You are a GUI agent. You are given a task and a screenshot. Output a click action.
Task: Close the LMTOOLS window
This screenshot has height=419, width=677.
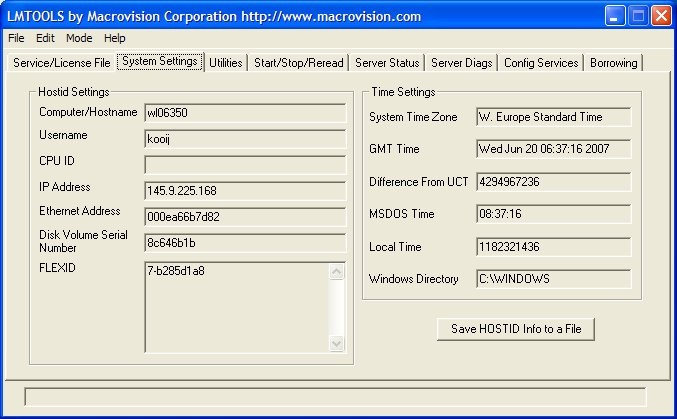(661, 16)
